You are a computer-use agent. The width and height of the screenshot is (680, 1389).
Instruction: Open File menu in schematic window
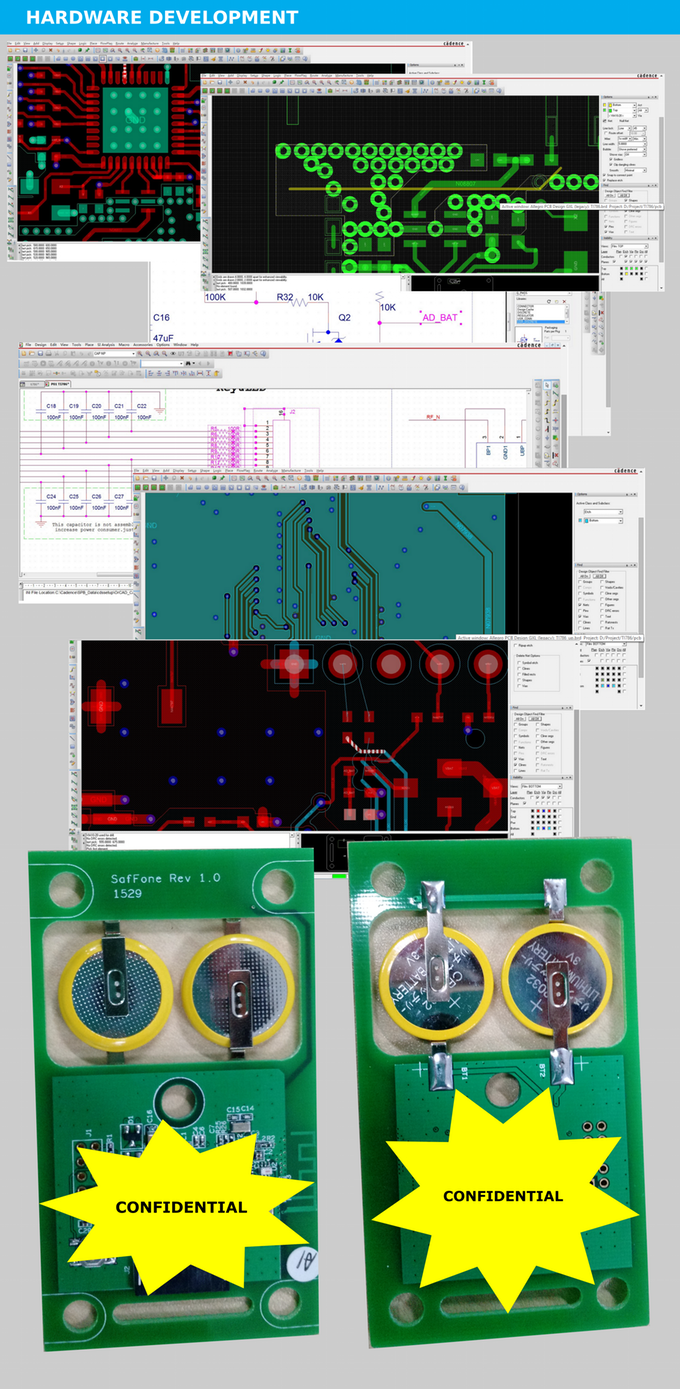(28, 344)
